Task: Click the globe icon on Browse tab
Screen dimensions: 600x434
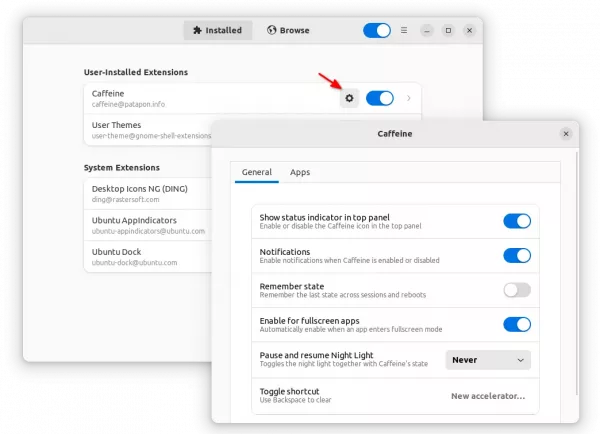Action: pyautogui.click(x=272, y=30)
